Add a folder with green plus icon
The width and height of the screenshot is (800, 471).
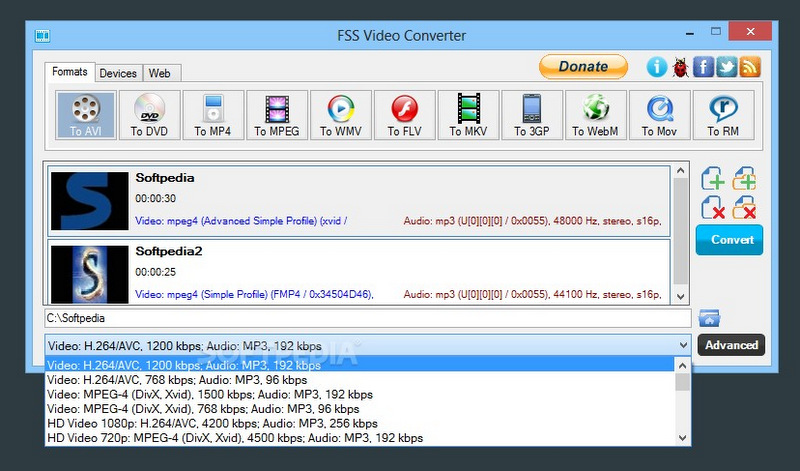point(744,179)
